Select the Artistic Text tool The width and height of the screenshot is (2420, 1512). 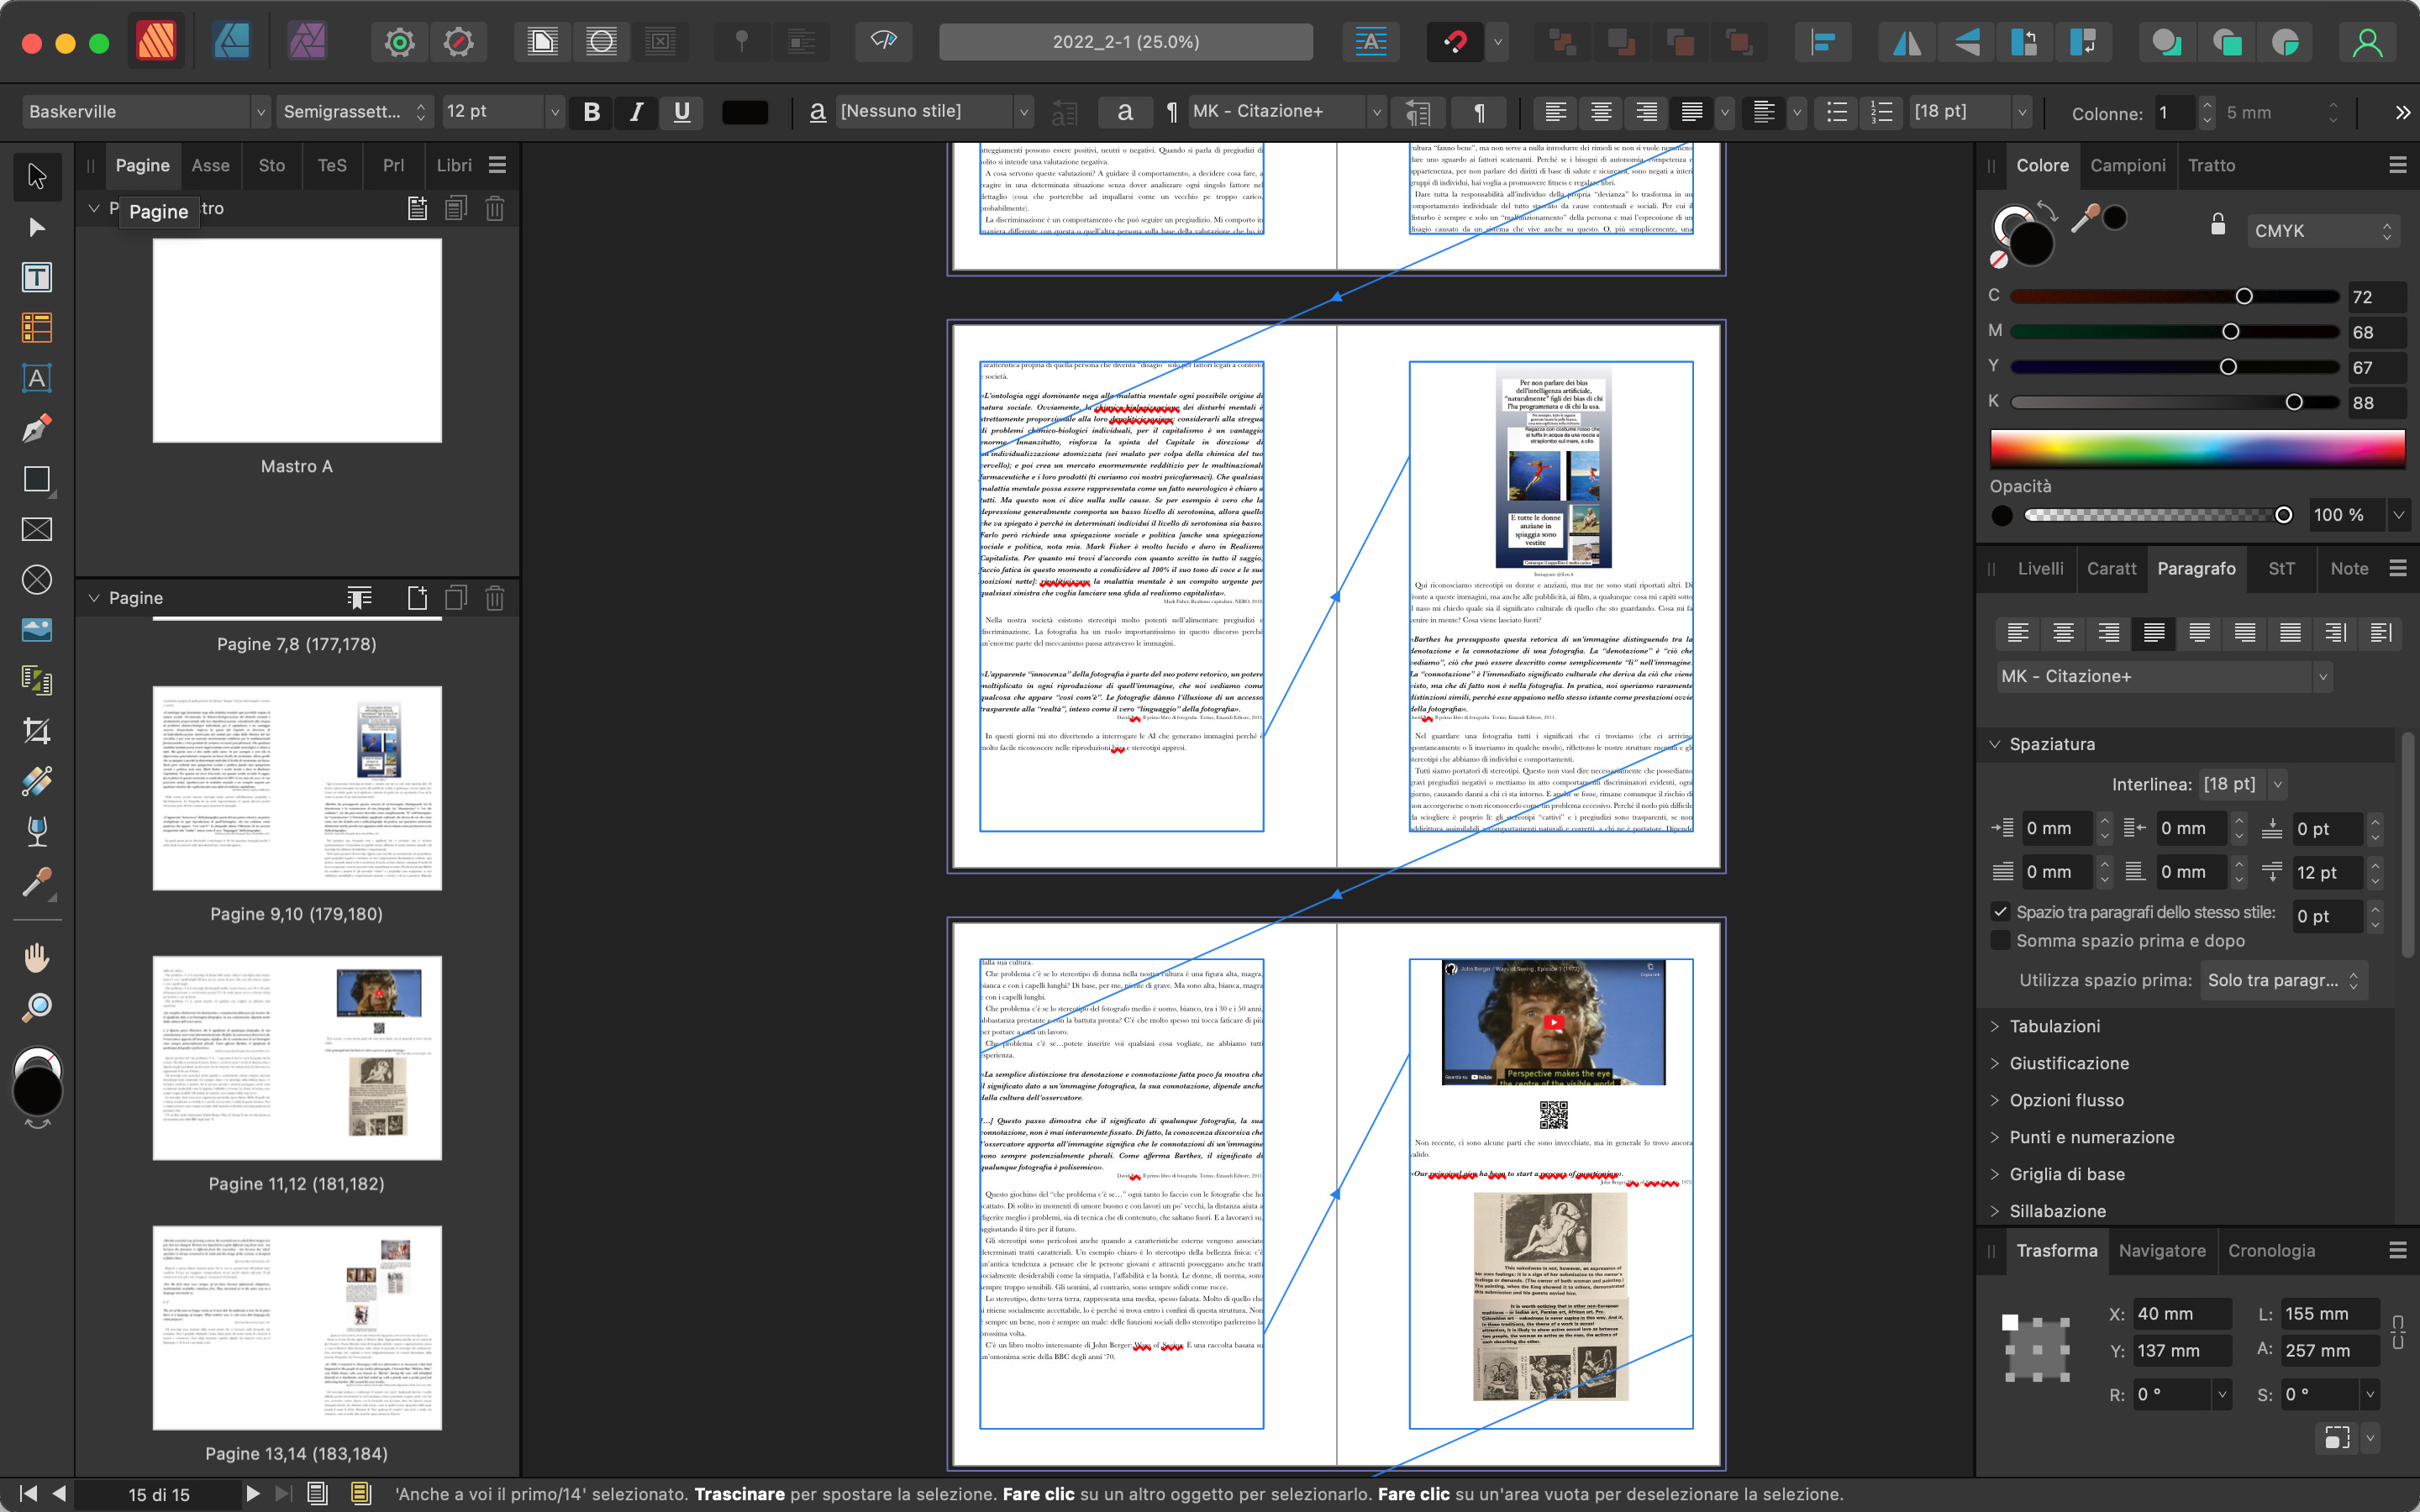[37, 379]
